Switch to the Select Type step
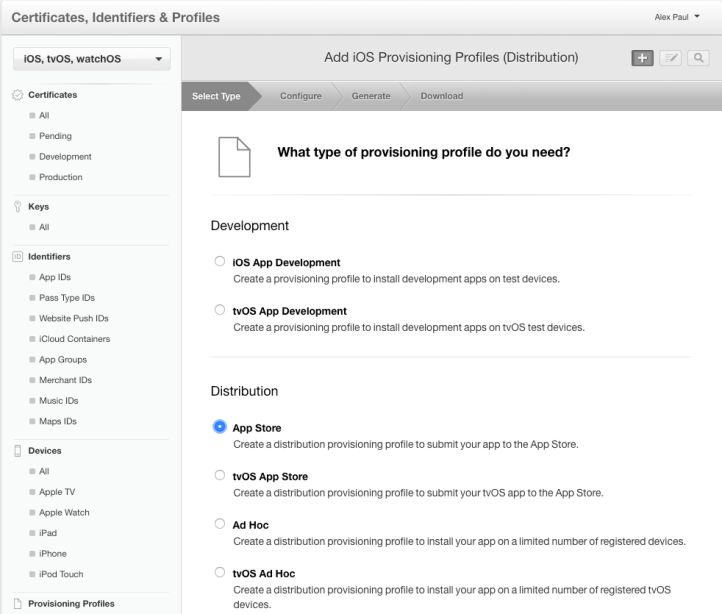This screenshot has width=722, height=614. click(x=216, y=96)
